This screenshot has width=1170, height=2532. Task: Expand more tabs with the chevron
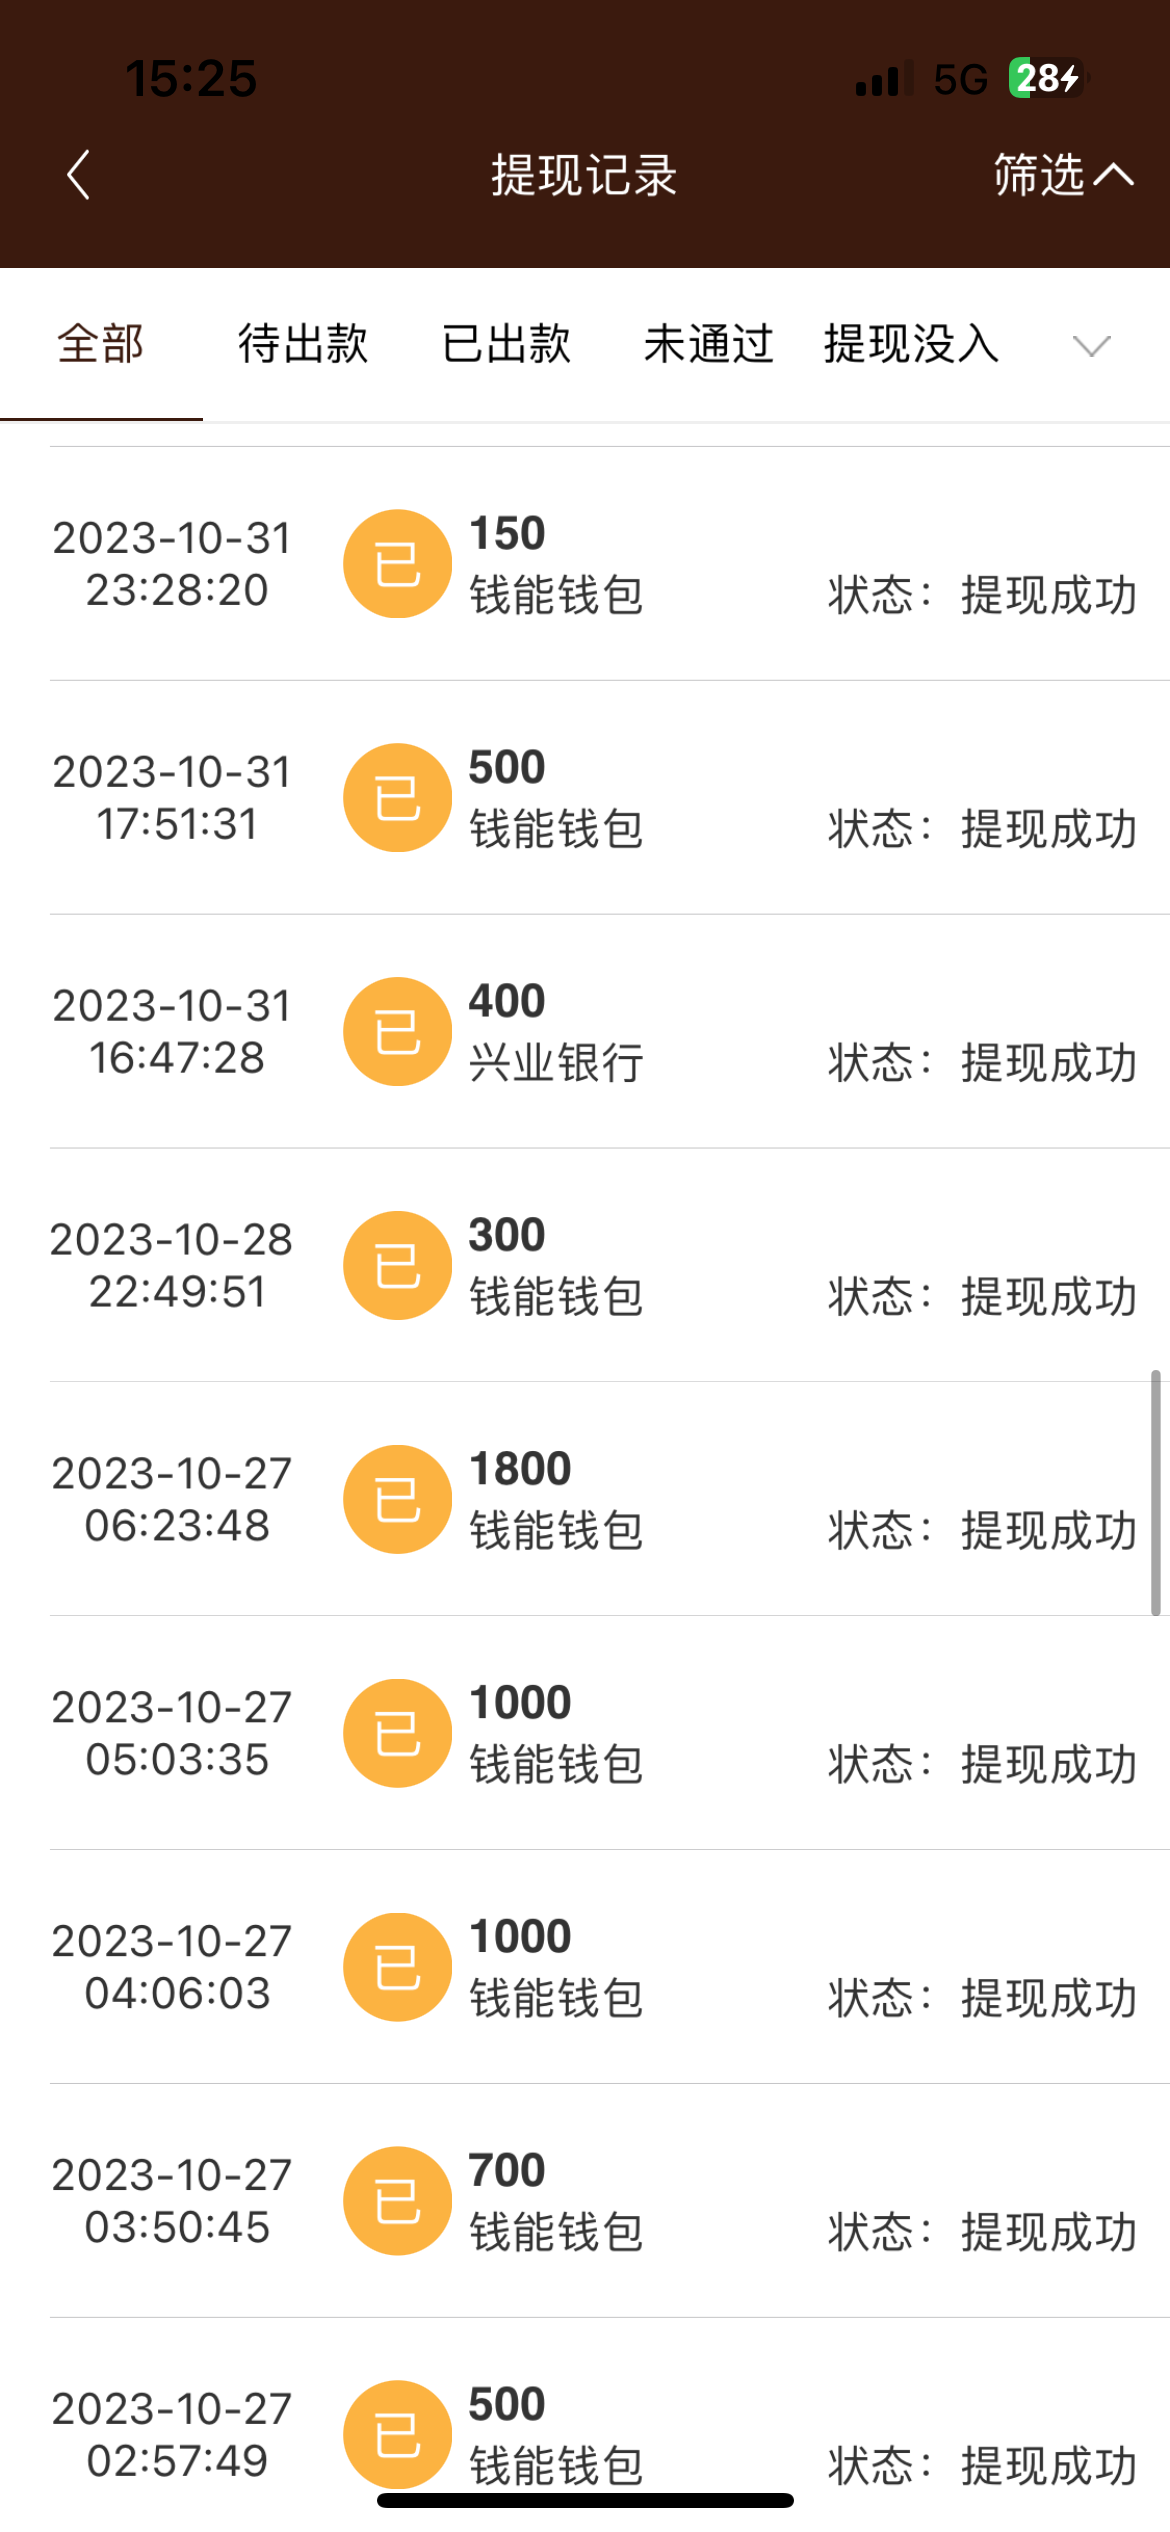pyautogui.click(x=1091, y=346)
